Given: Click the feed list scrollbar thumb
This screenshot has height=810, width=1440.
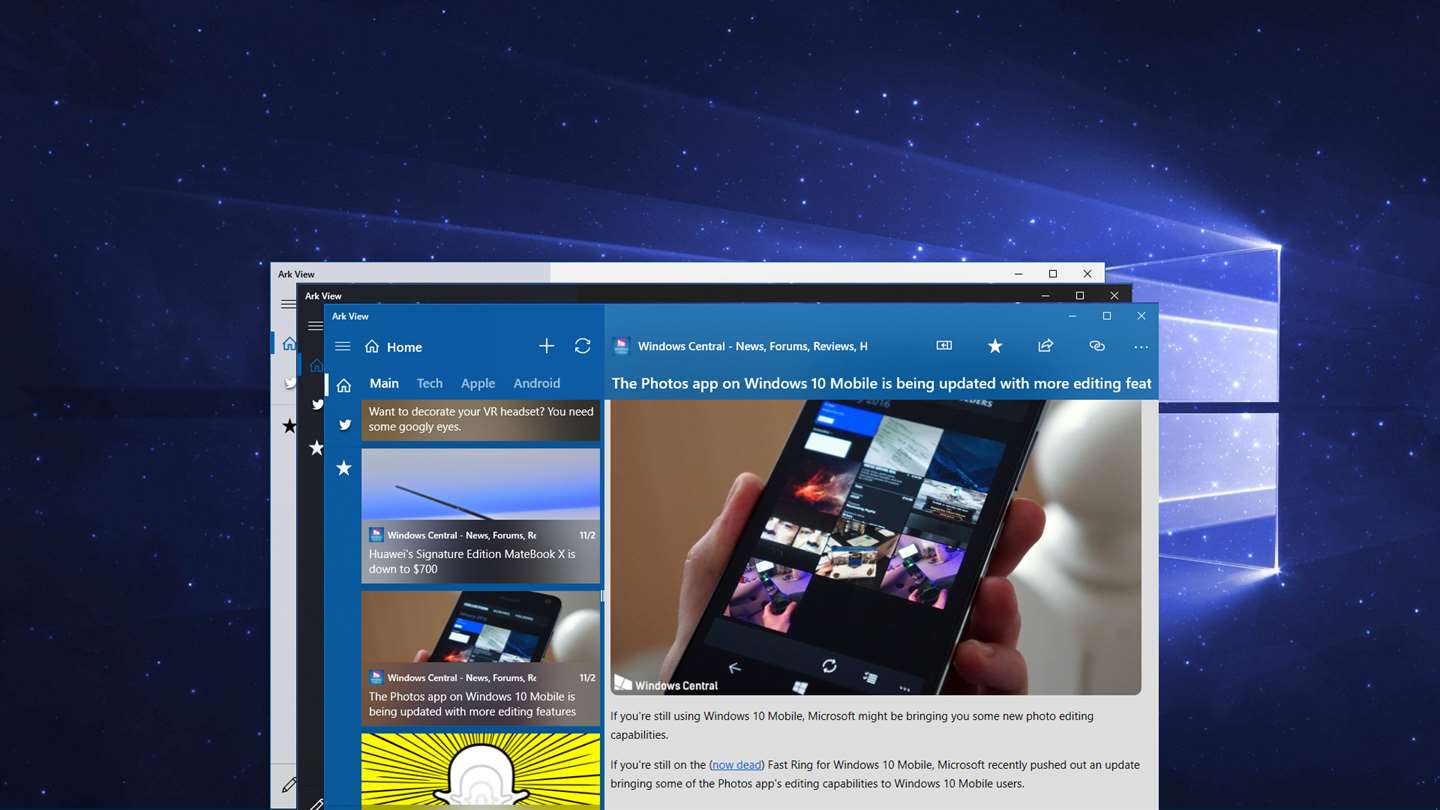Looking at the screenshot, I should (x=602, y=596).
